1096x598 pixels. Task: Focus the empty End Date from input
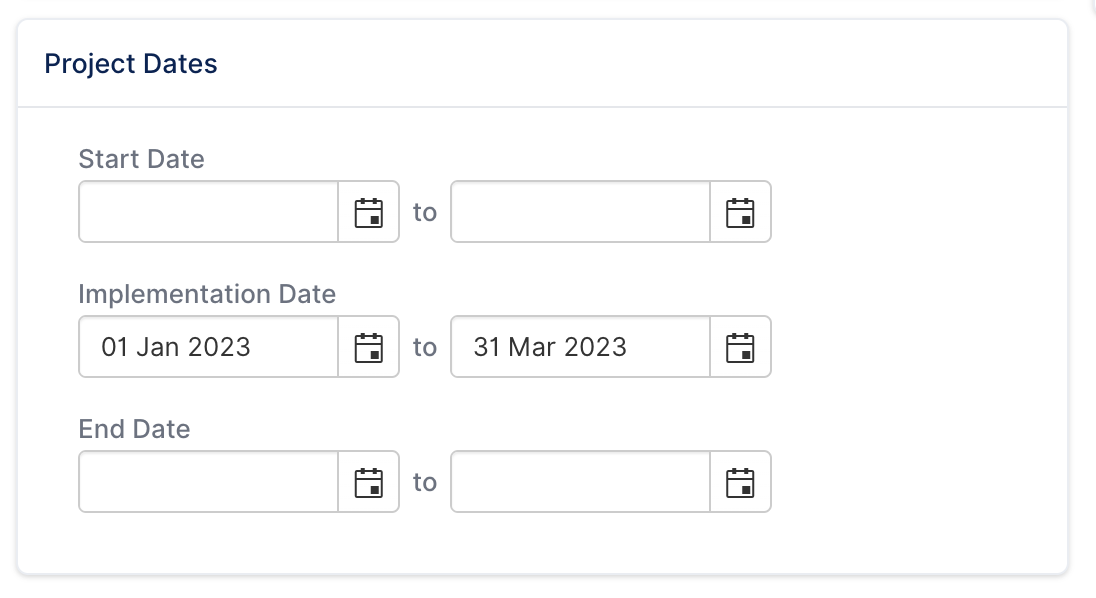208,482
